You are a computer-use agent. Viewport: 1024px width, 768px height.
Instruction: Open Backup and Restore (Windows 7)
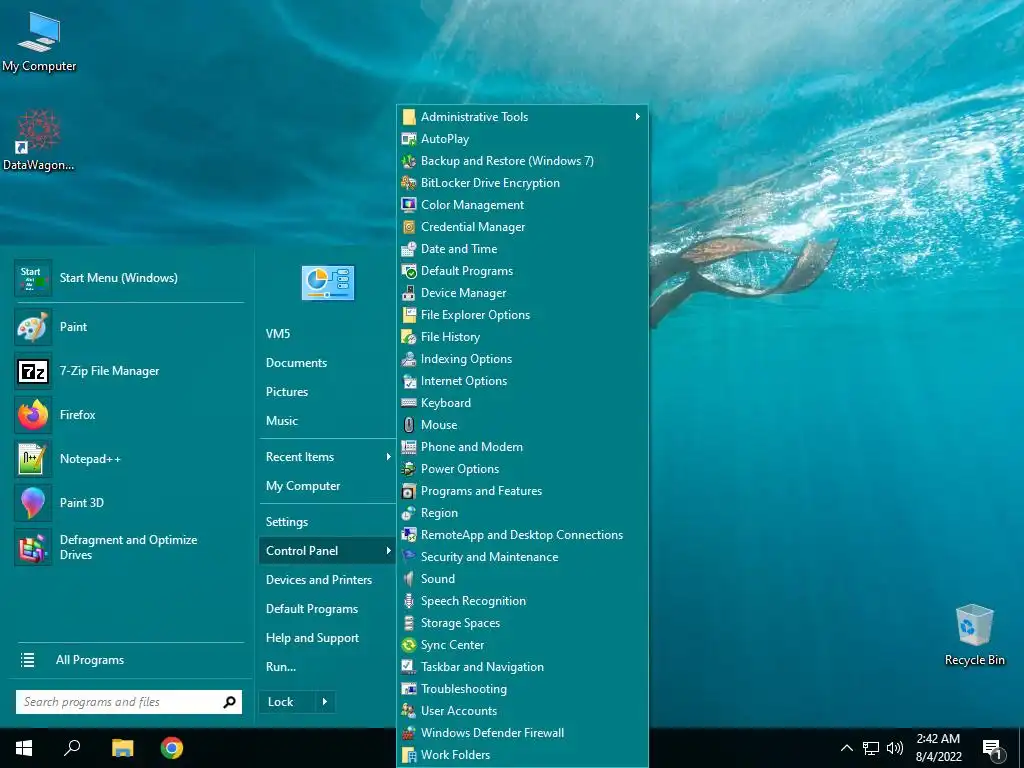point(522,161)
